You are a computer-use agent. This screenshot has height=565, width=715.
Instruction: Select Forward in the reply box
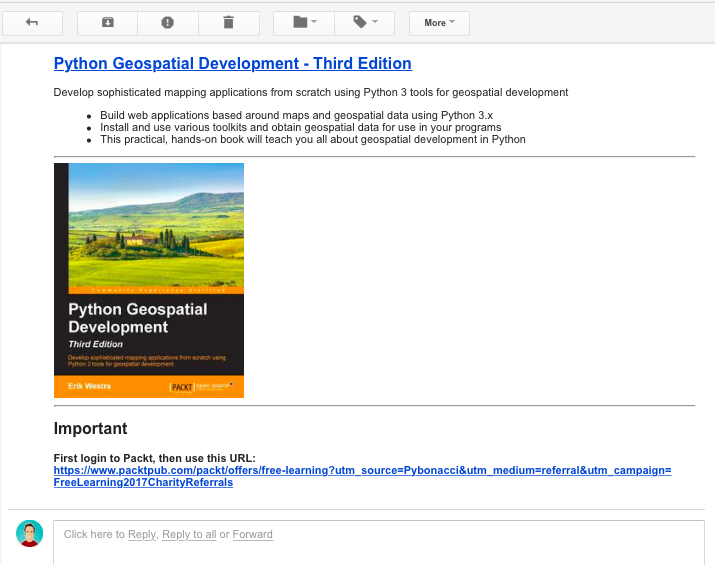pos(253,534)
